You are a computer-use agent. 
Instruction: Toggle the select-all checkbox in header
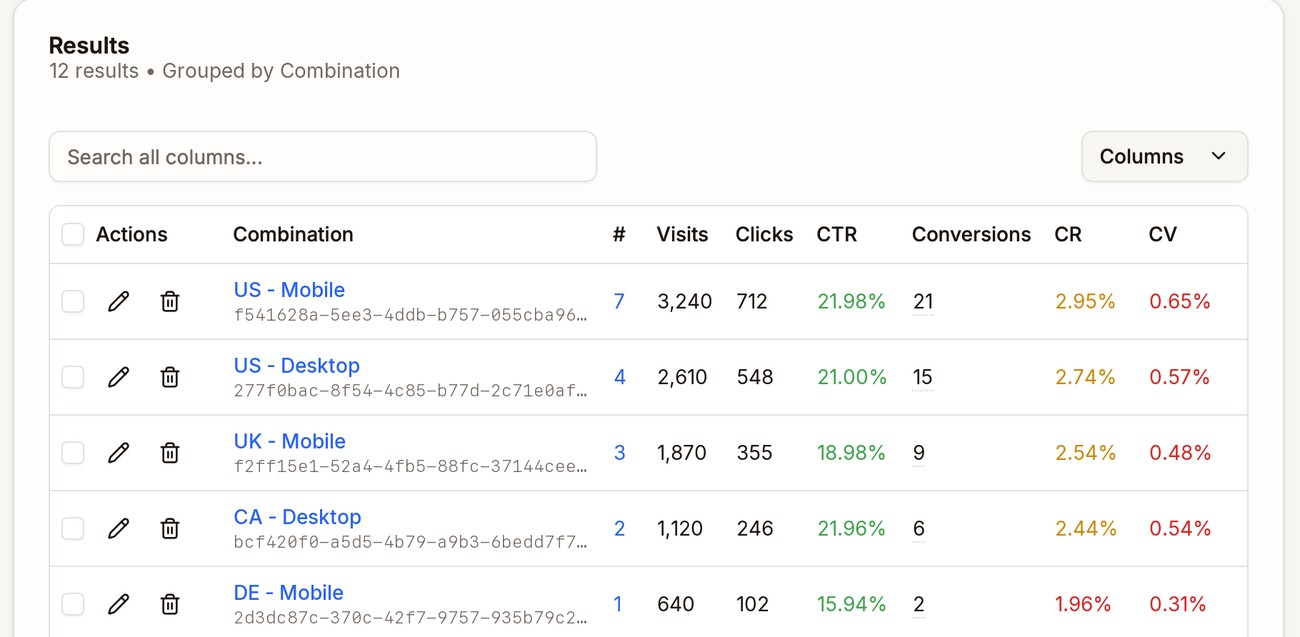click(73, 234)
